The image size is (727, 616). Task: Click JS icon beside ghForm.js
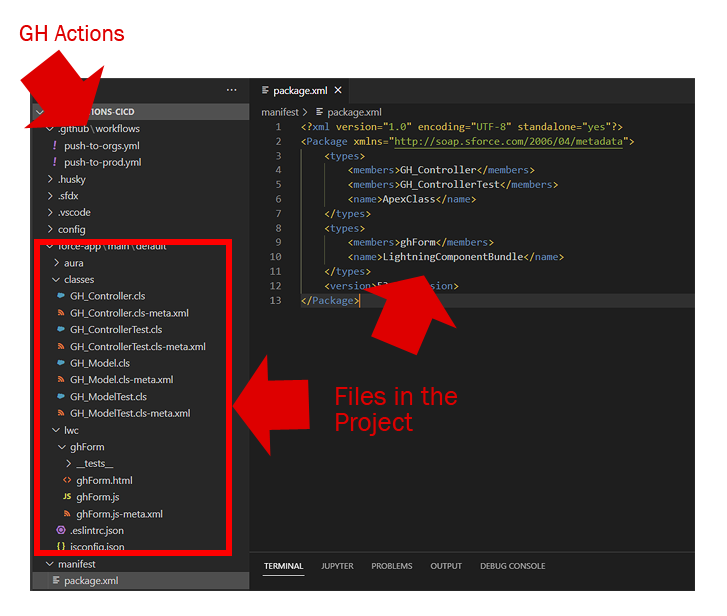coord(67,496)
